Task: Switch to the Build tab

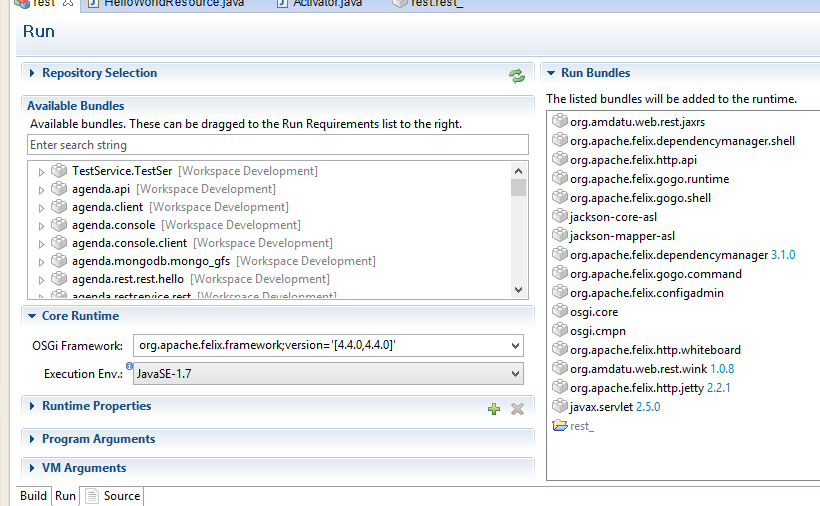Action: point(33,496)
